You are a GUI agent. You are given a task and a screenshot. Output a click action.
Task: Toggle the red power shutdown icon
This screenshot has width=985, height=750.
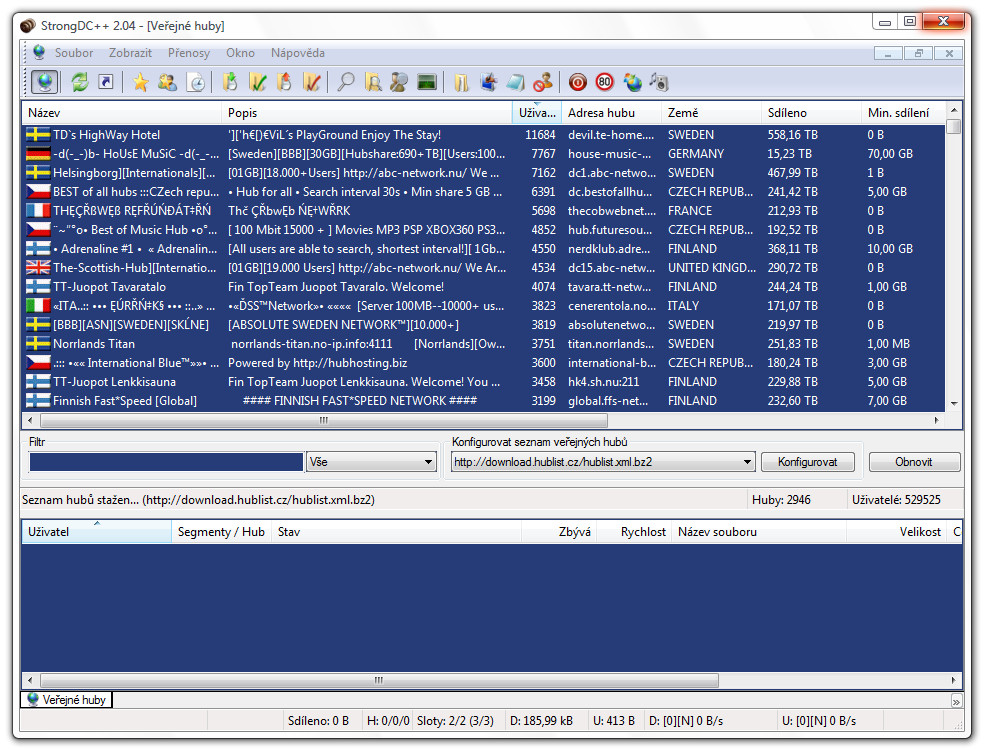(x=578, y=82)
